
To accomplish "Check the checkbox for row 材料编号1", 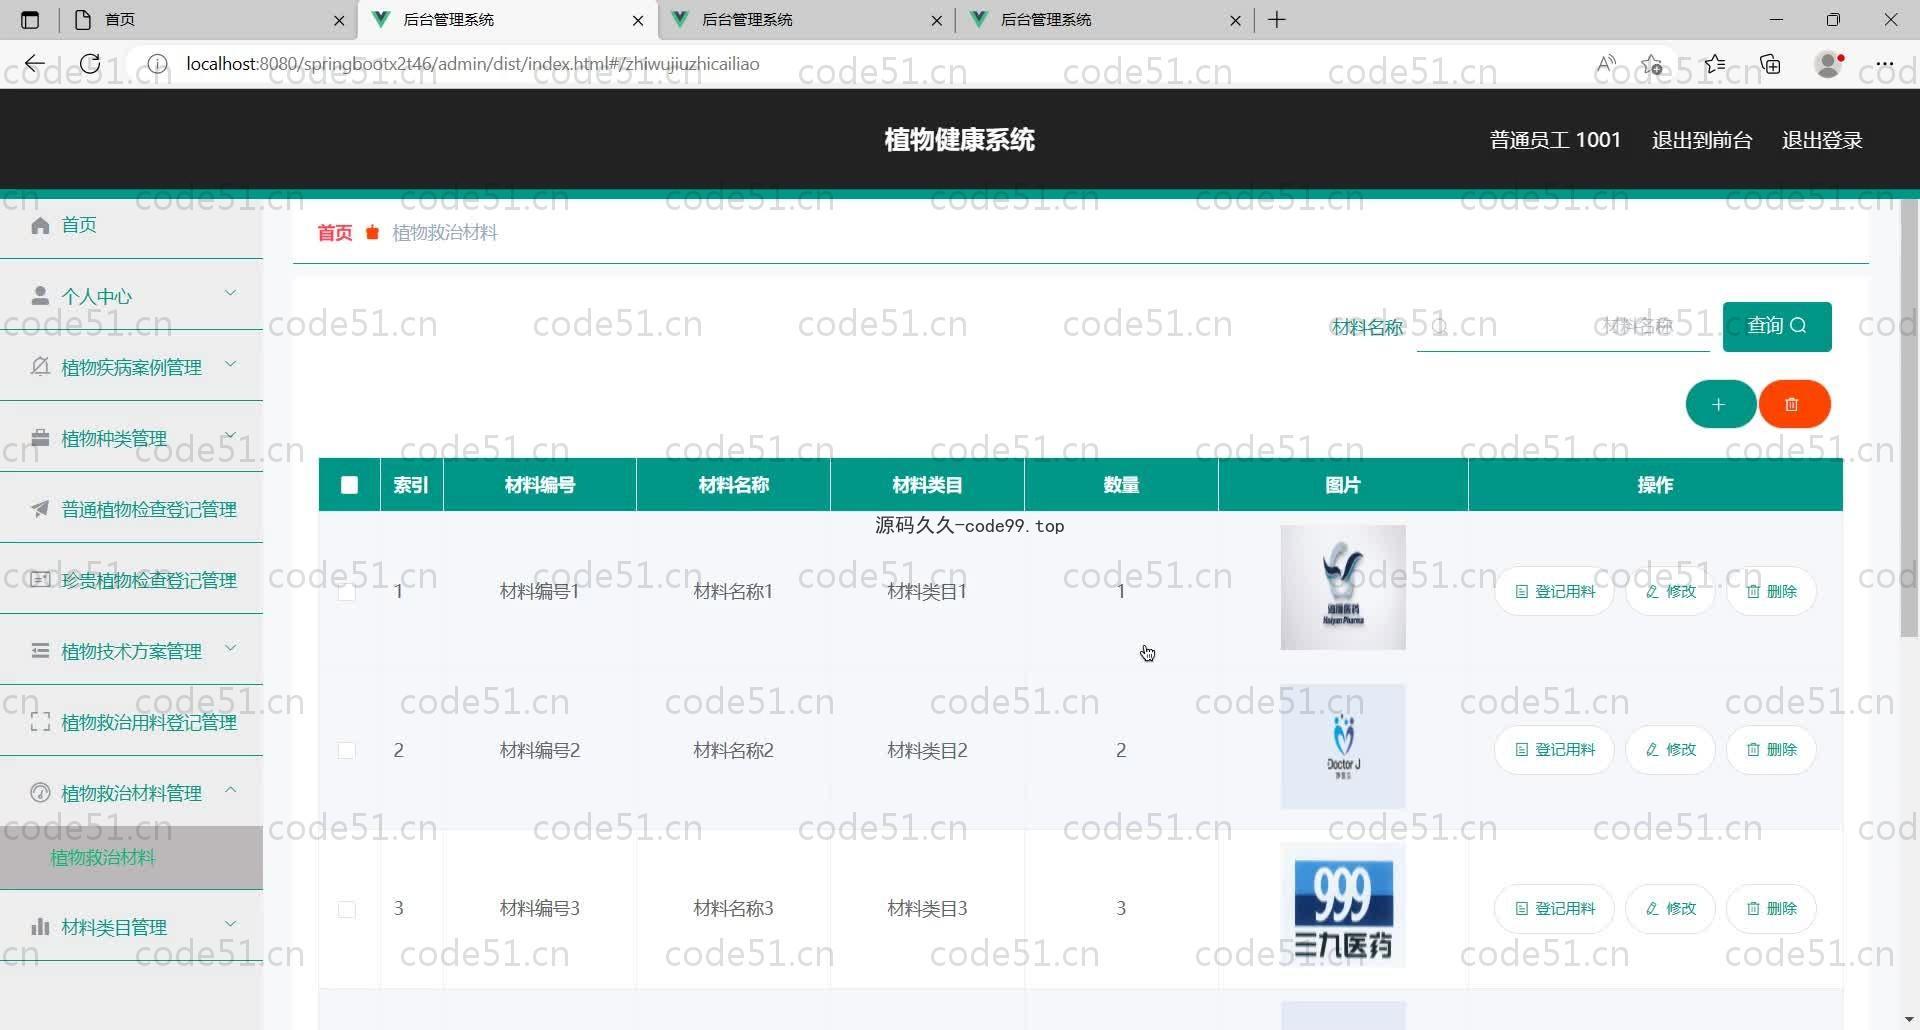I will 347,592.
